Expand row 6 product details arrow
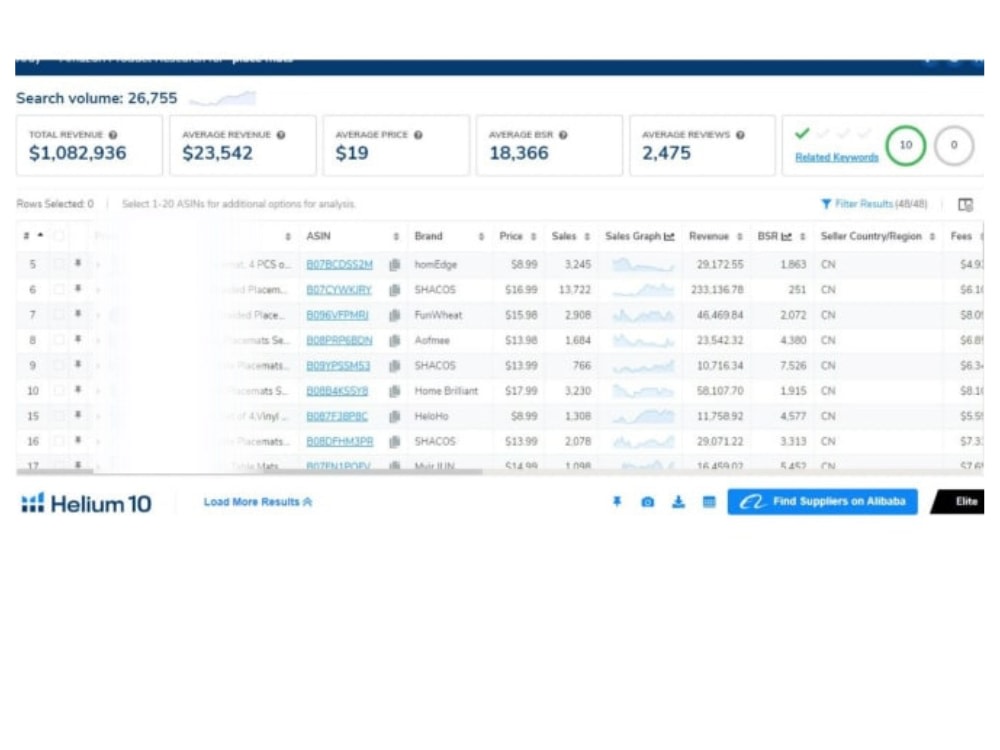 point(98,290)
